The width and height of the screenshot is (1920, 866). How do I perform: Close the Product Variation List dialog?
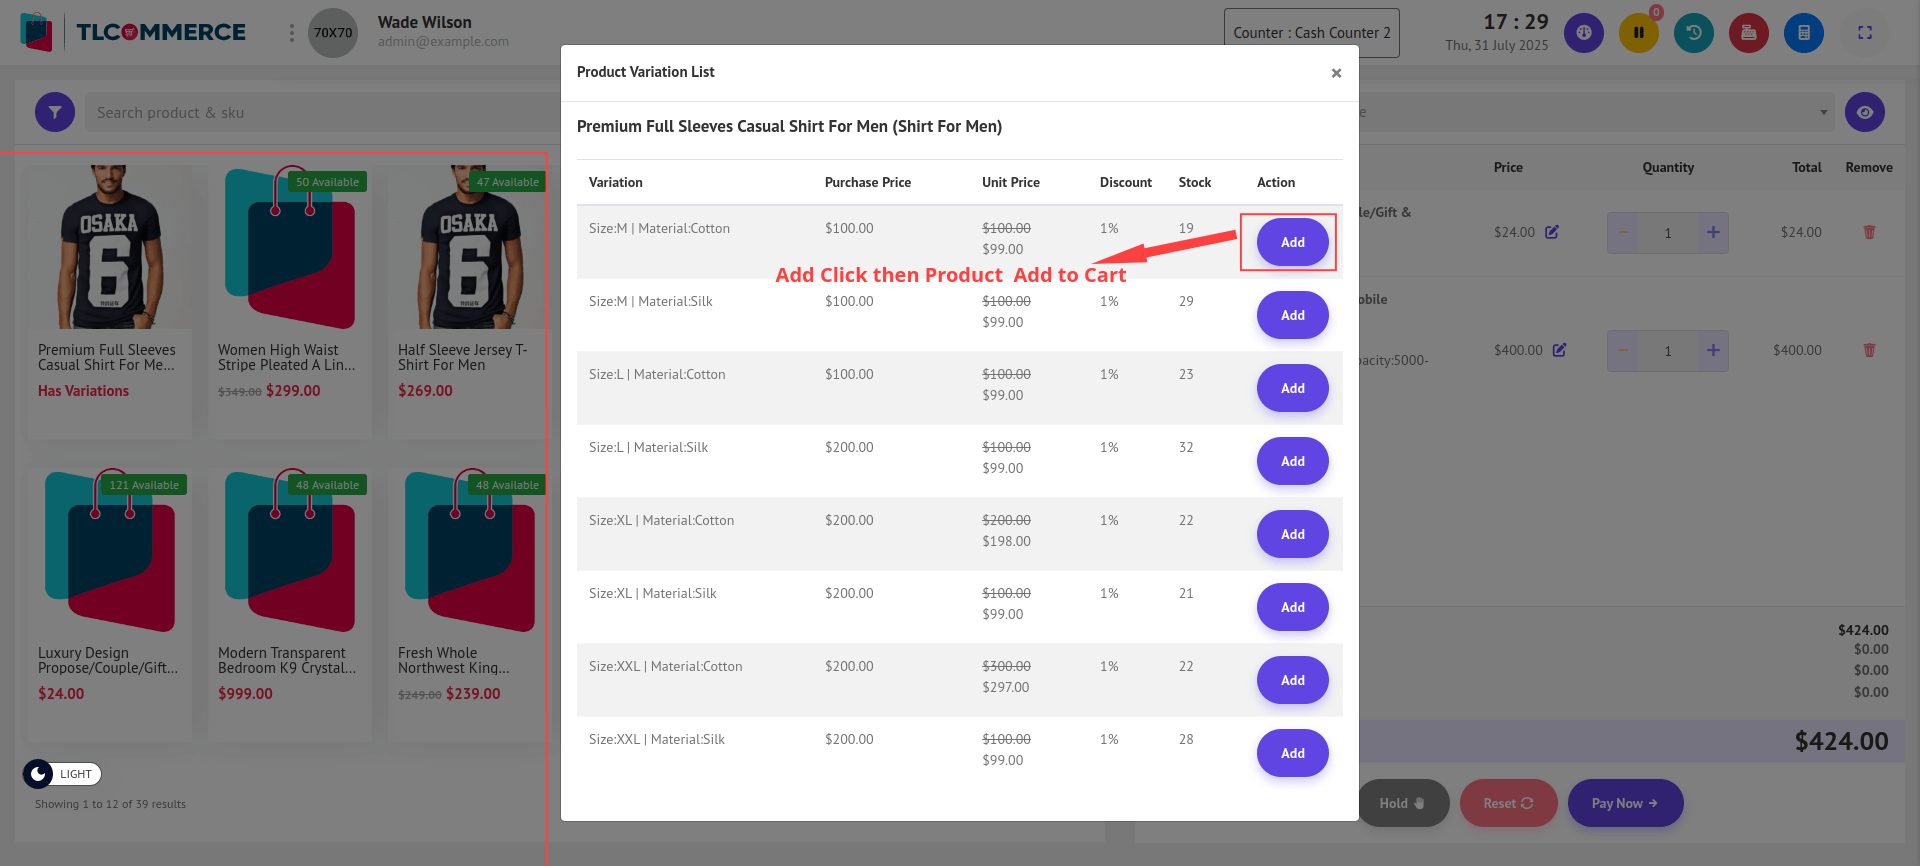click(1336, 73)
